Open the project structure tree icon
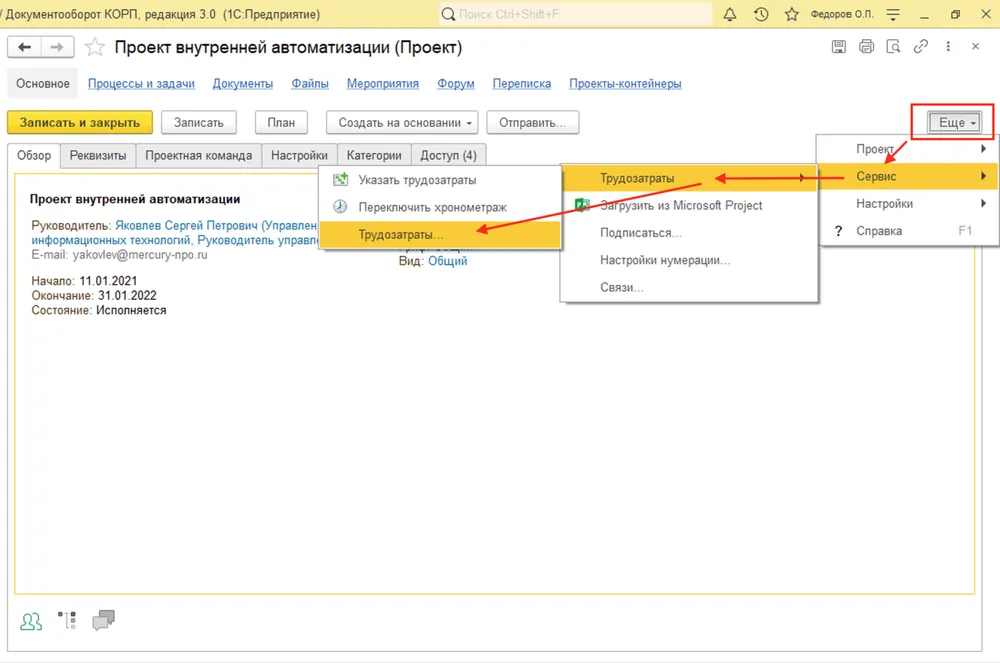Image resolution: width=1000 pixels, height=663 pixels. (x=67, y=620)
